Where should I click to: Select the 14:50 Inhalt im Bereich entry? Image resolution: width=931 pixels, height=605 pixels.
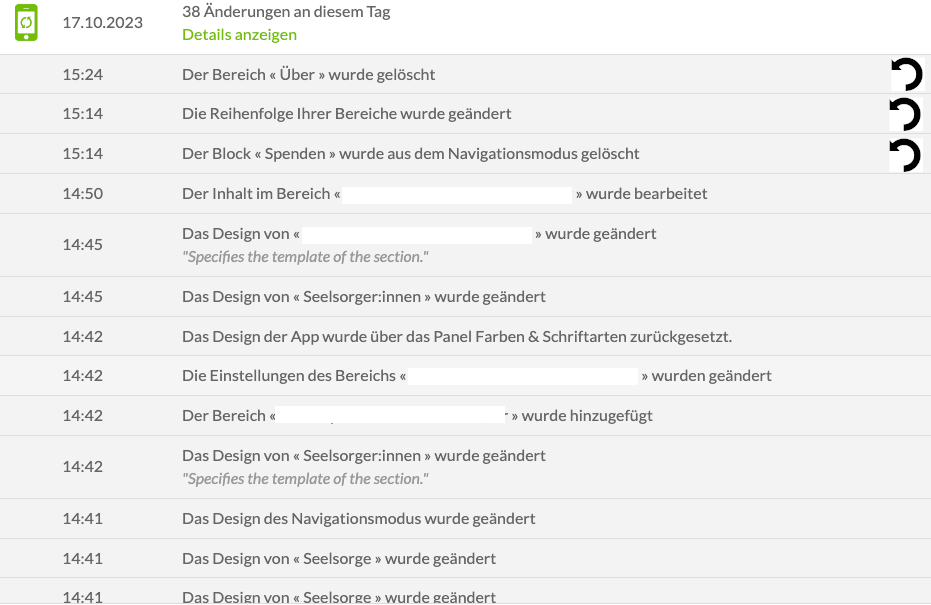(x=466, y=194)
